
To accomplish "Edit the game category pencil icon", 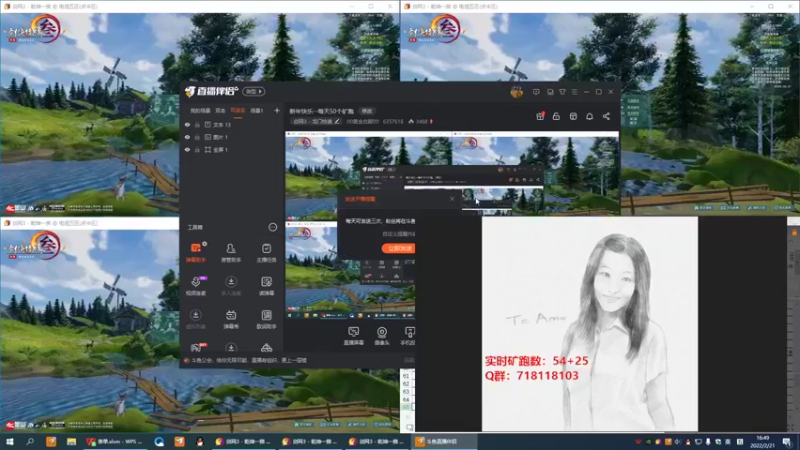I will click(337, 121).
